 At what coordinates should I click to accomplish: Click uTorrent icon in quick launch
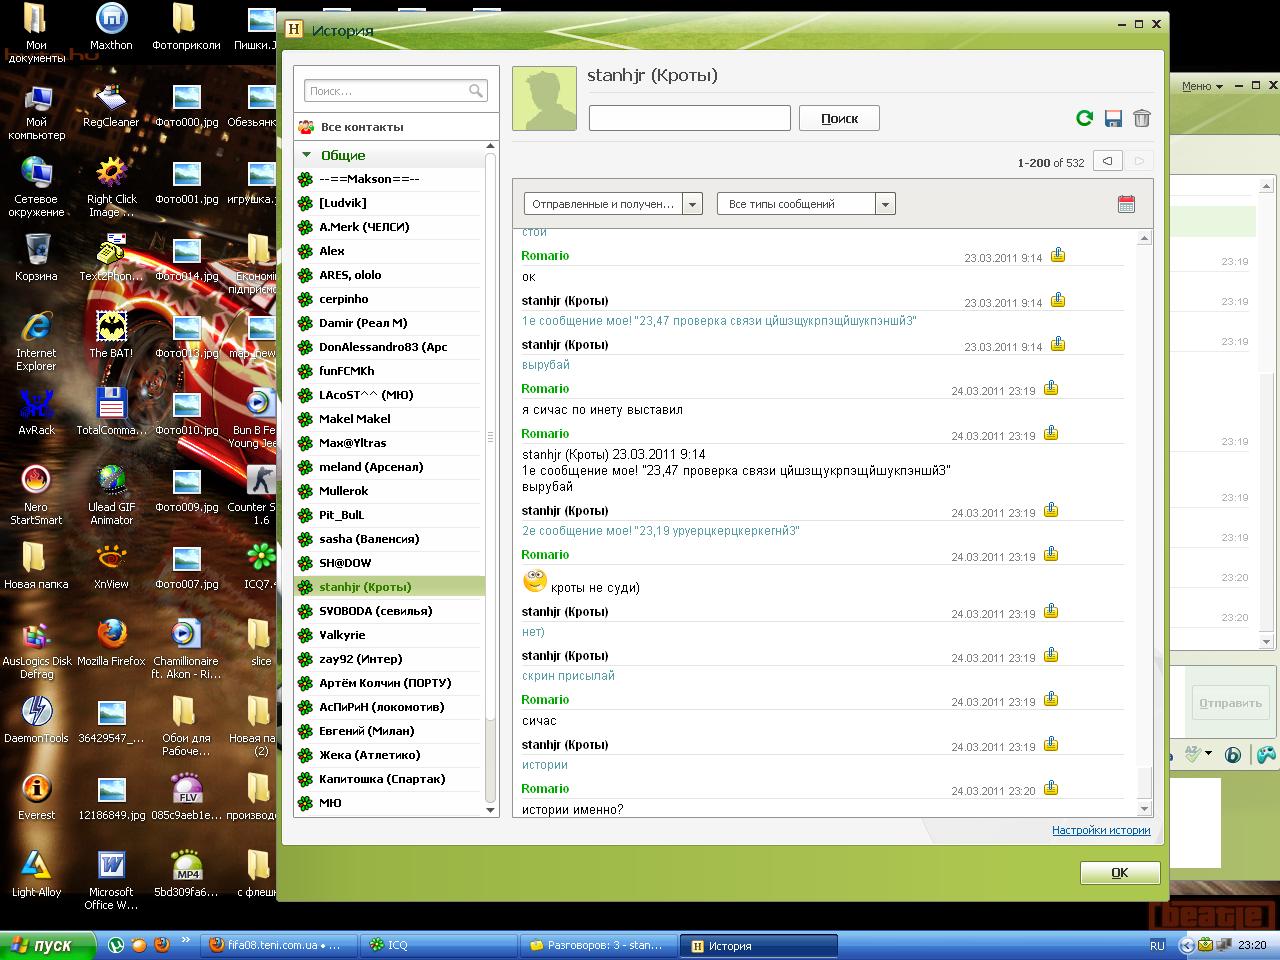click(116, 945)
